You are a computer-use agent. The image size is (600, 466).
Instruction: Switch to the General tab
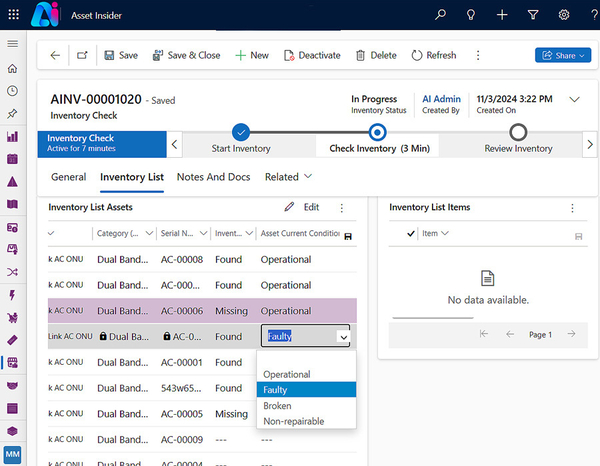[68, 177]
